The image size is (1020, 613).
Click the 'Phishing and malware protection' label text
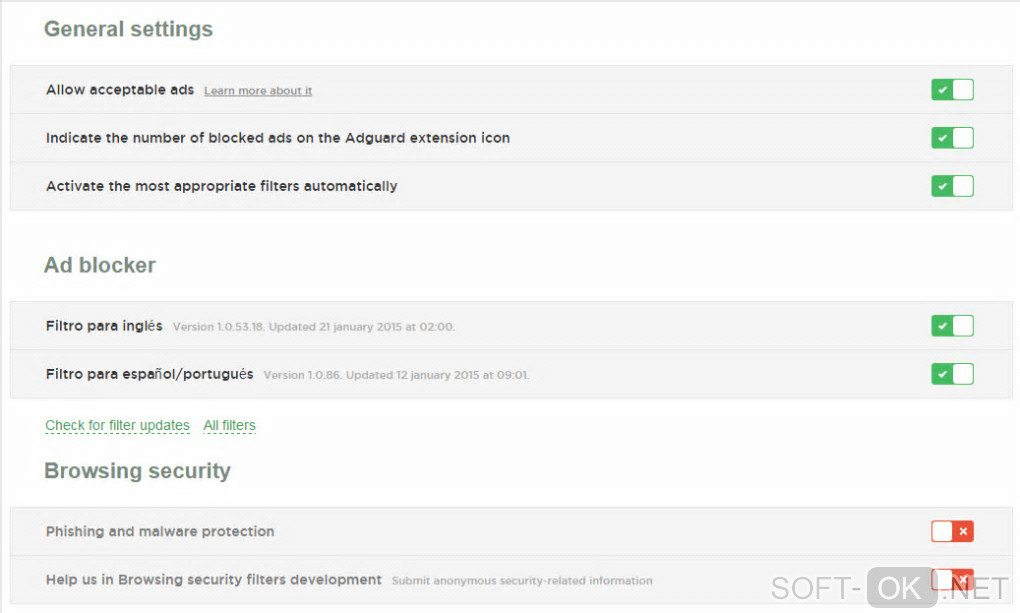click(160, 532)
